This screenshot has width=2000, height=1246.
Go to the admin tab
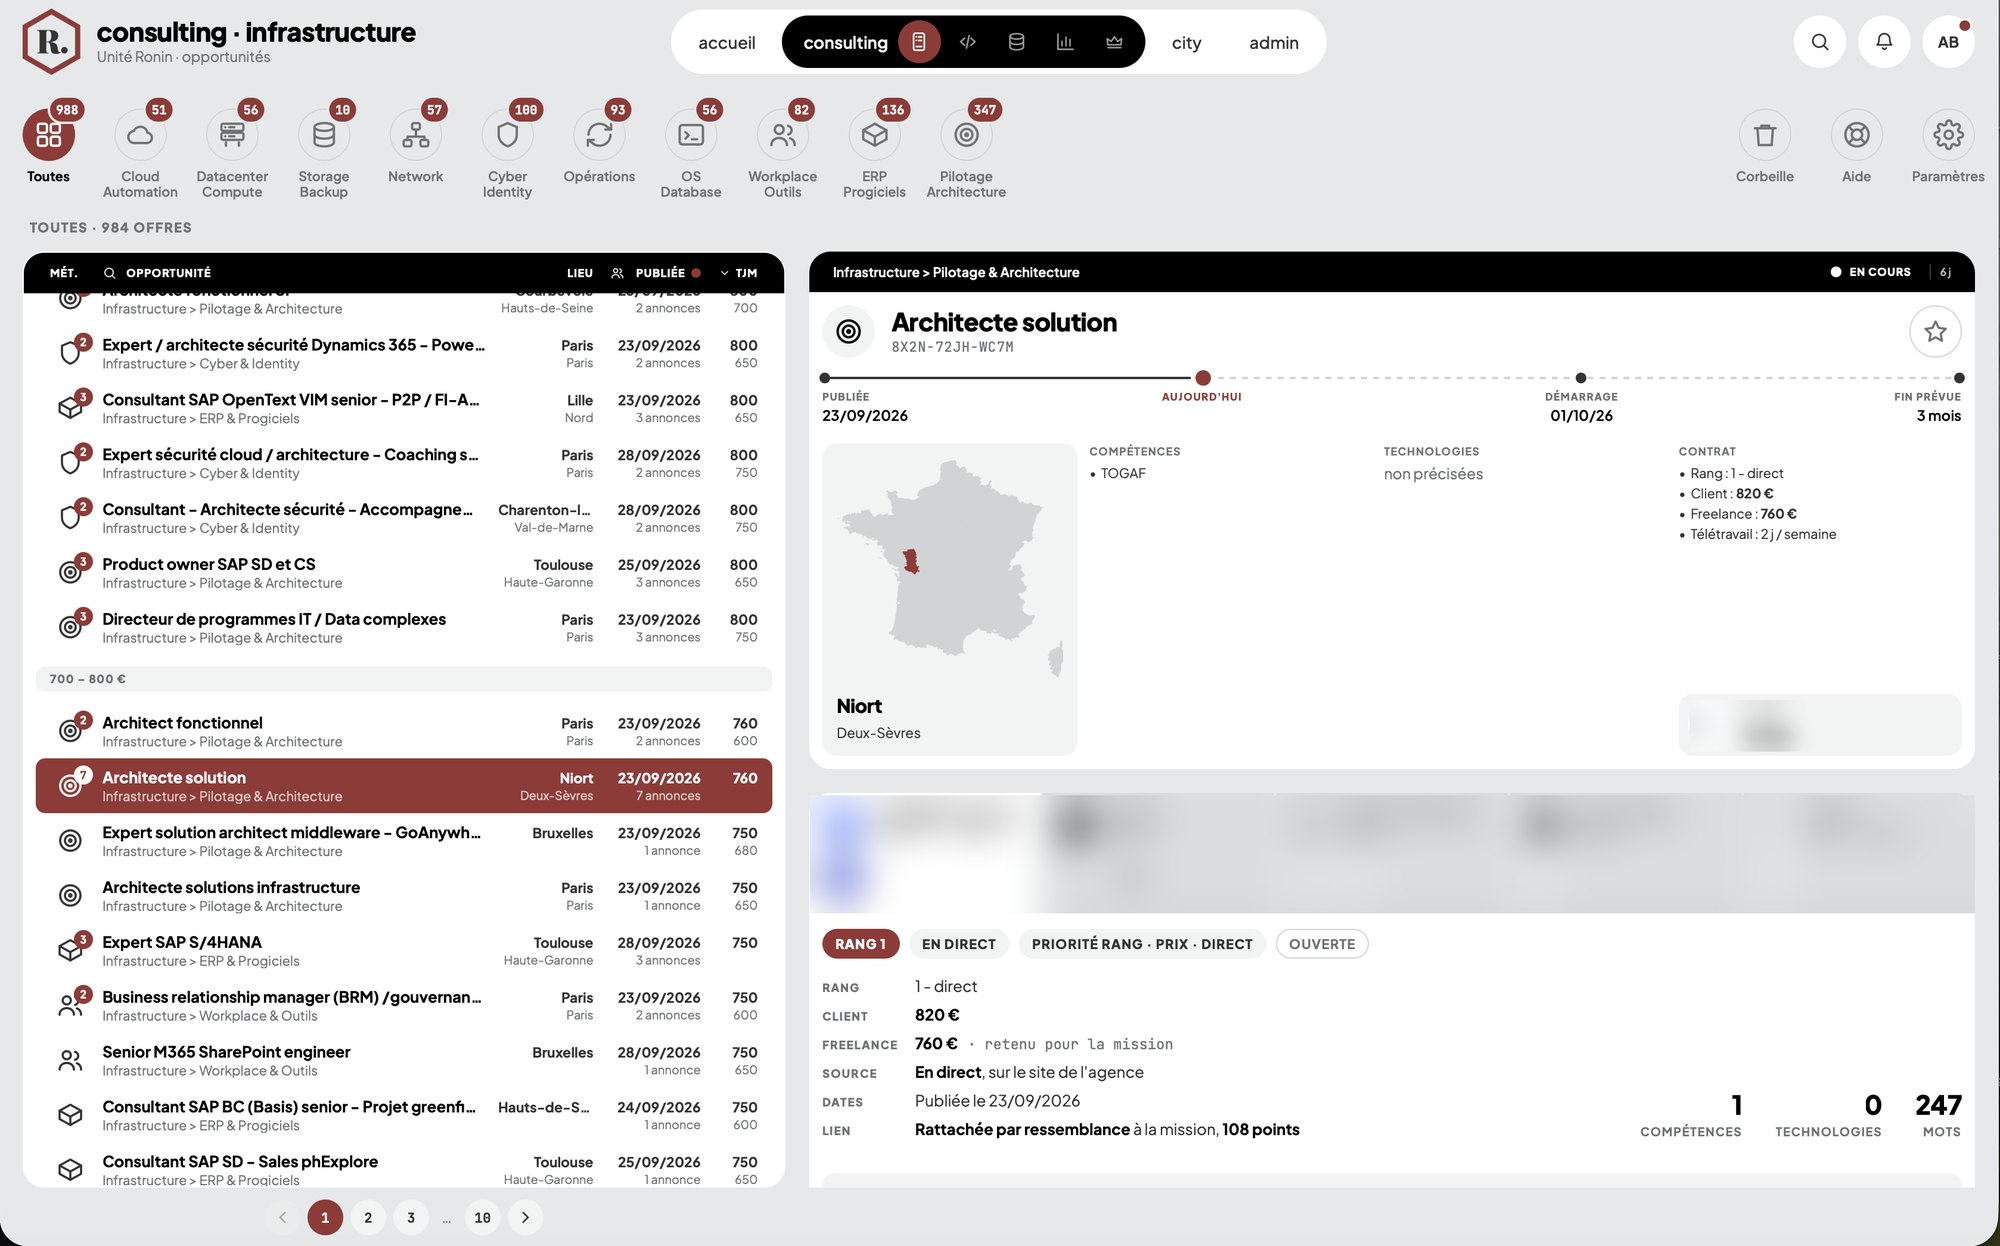tap(1274, 42)
